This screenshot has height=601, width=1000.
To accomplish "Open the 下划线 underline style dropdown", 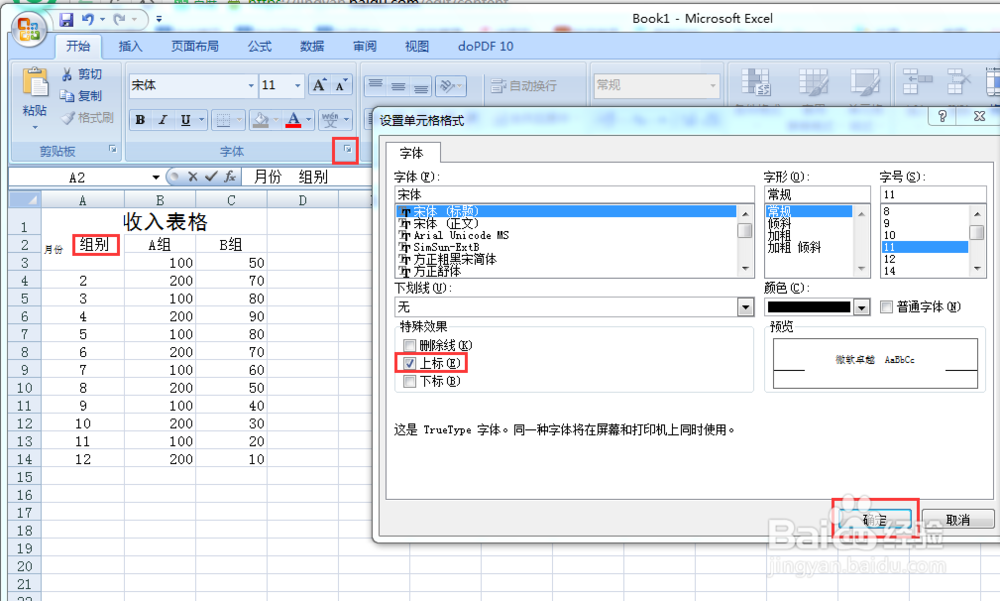I will (x=744, y=307).
